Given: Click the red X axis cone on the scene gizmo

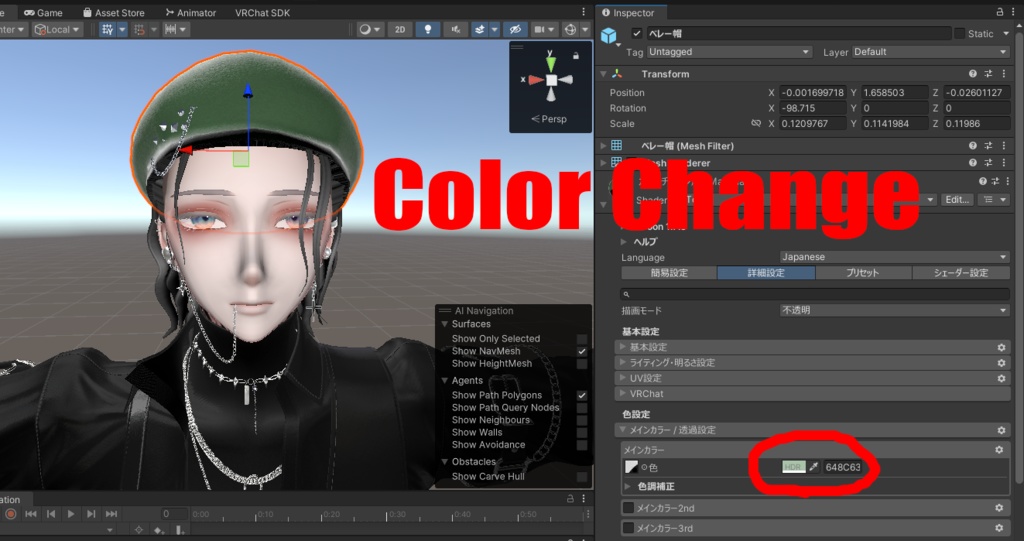Looking at the screenshot, I should pyautogui.click(x=536, y=80).
